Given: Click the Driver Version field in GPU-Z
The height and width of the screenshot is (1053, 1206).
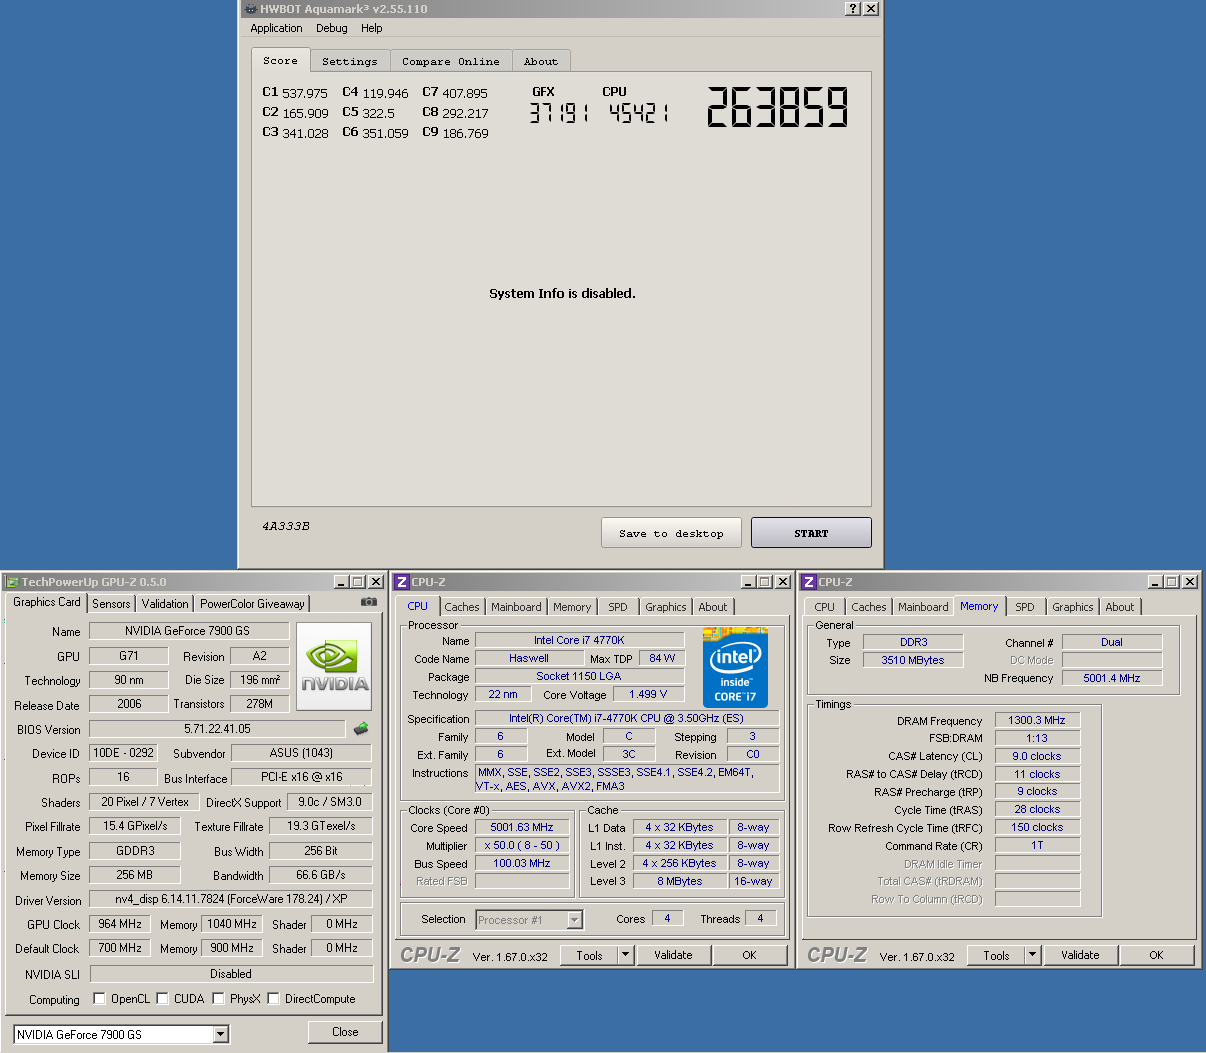Looking at the screenshot, I should [231, 899].
